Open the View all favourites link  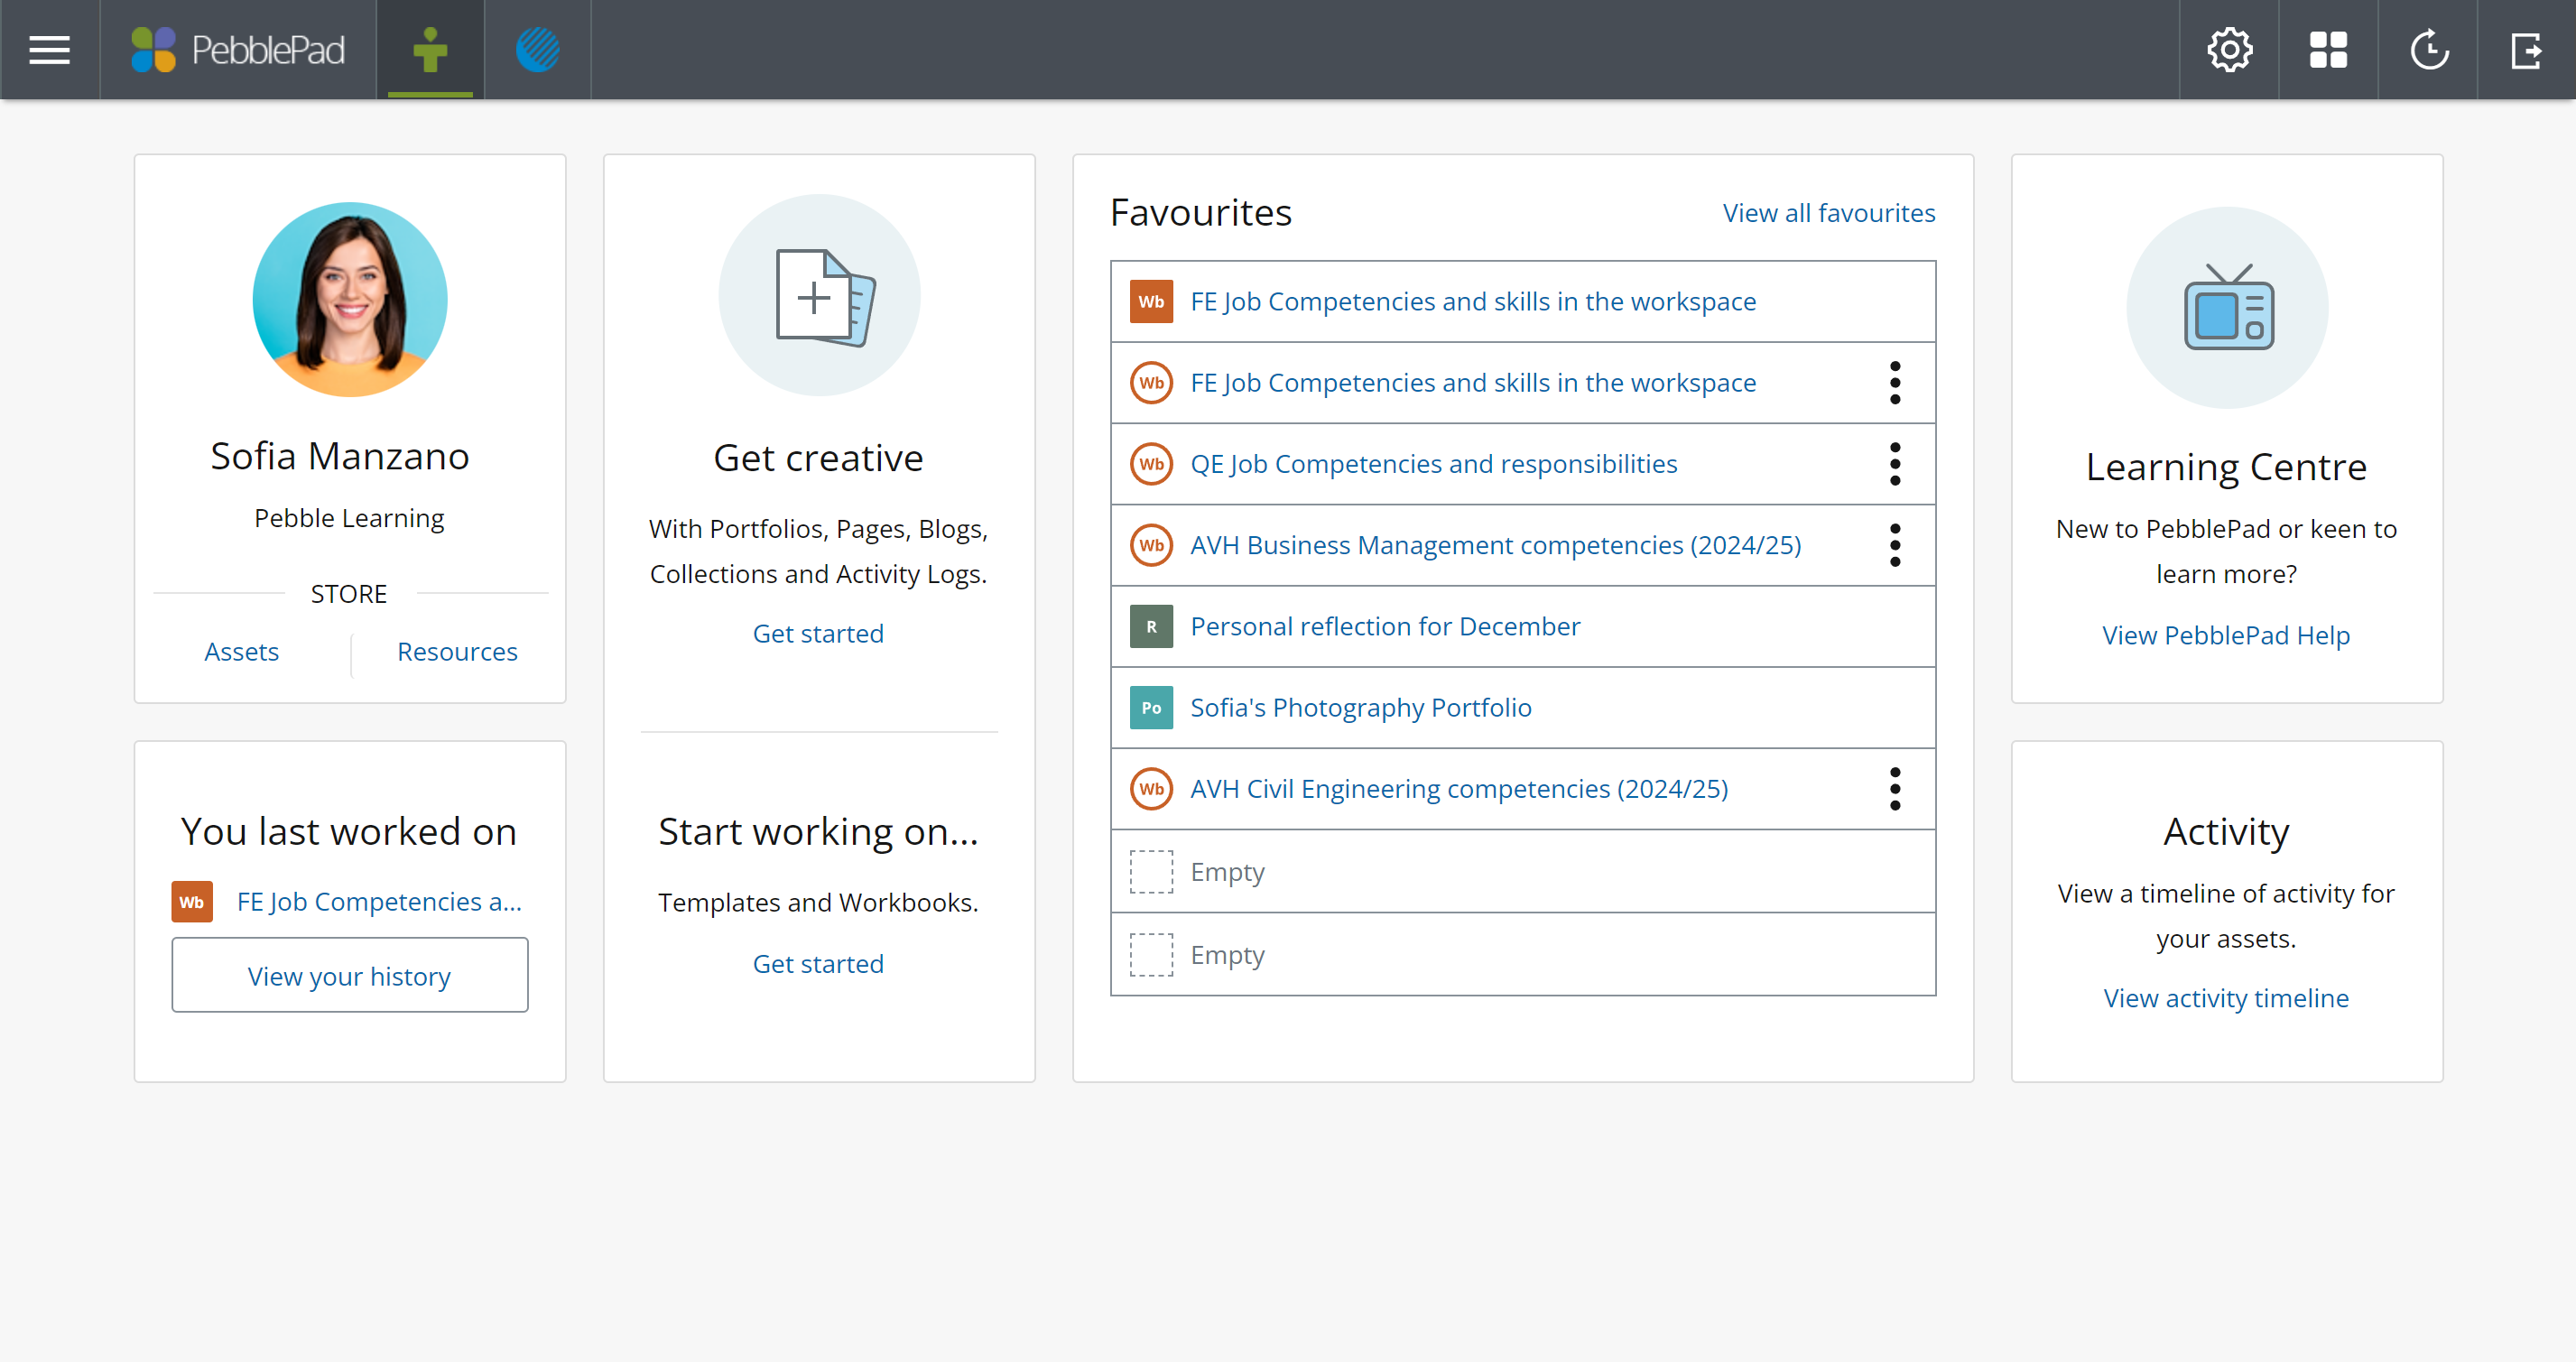pos(1828,213)
